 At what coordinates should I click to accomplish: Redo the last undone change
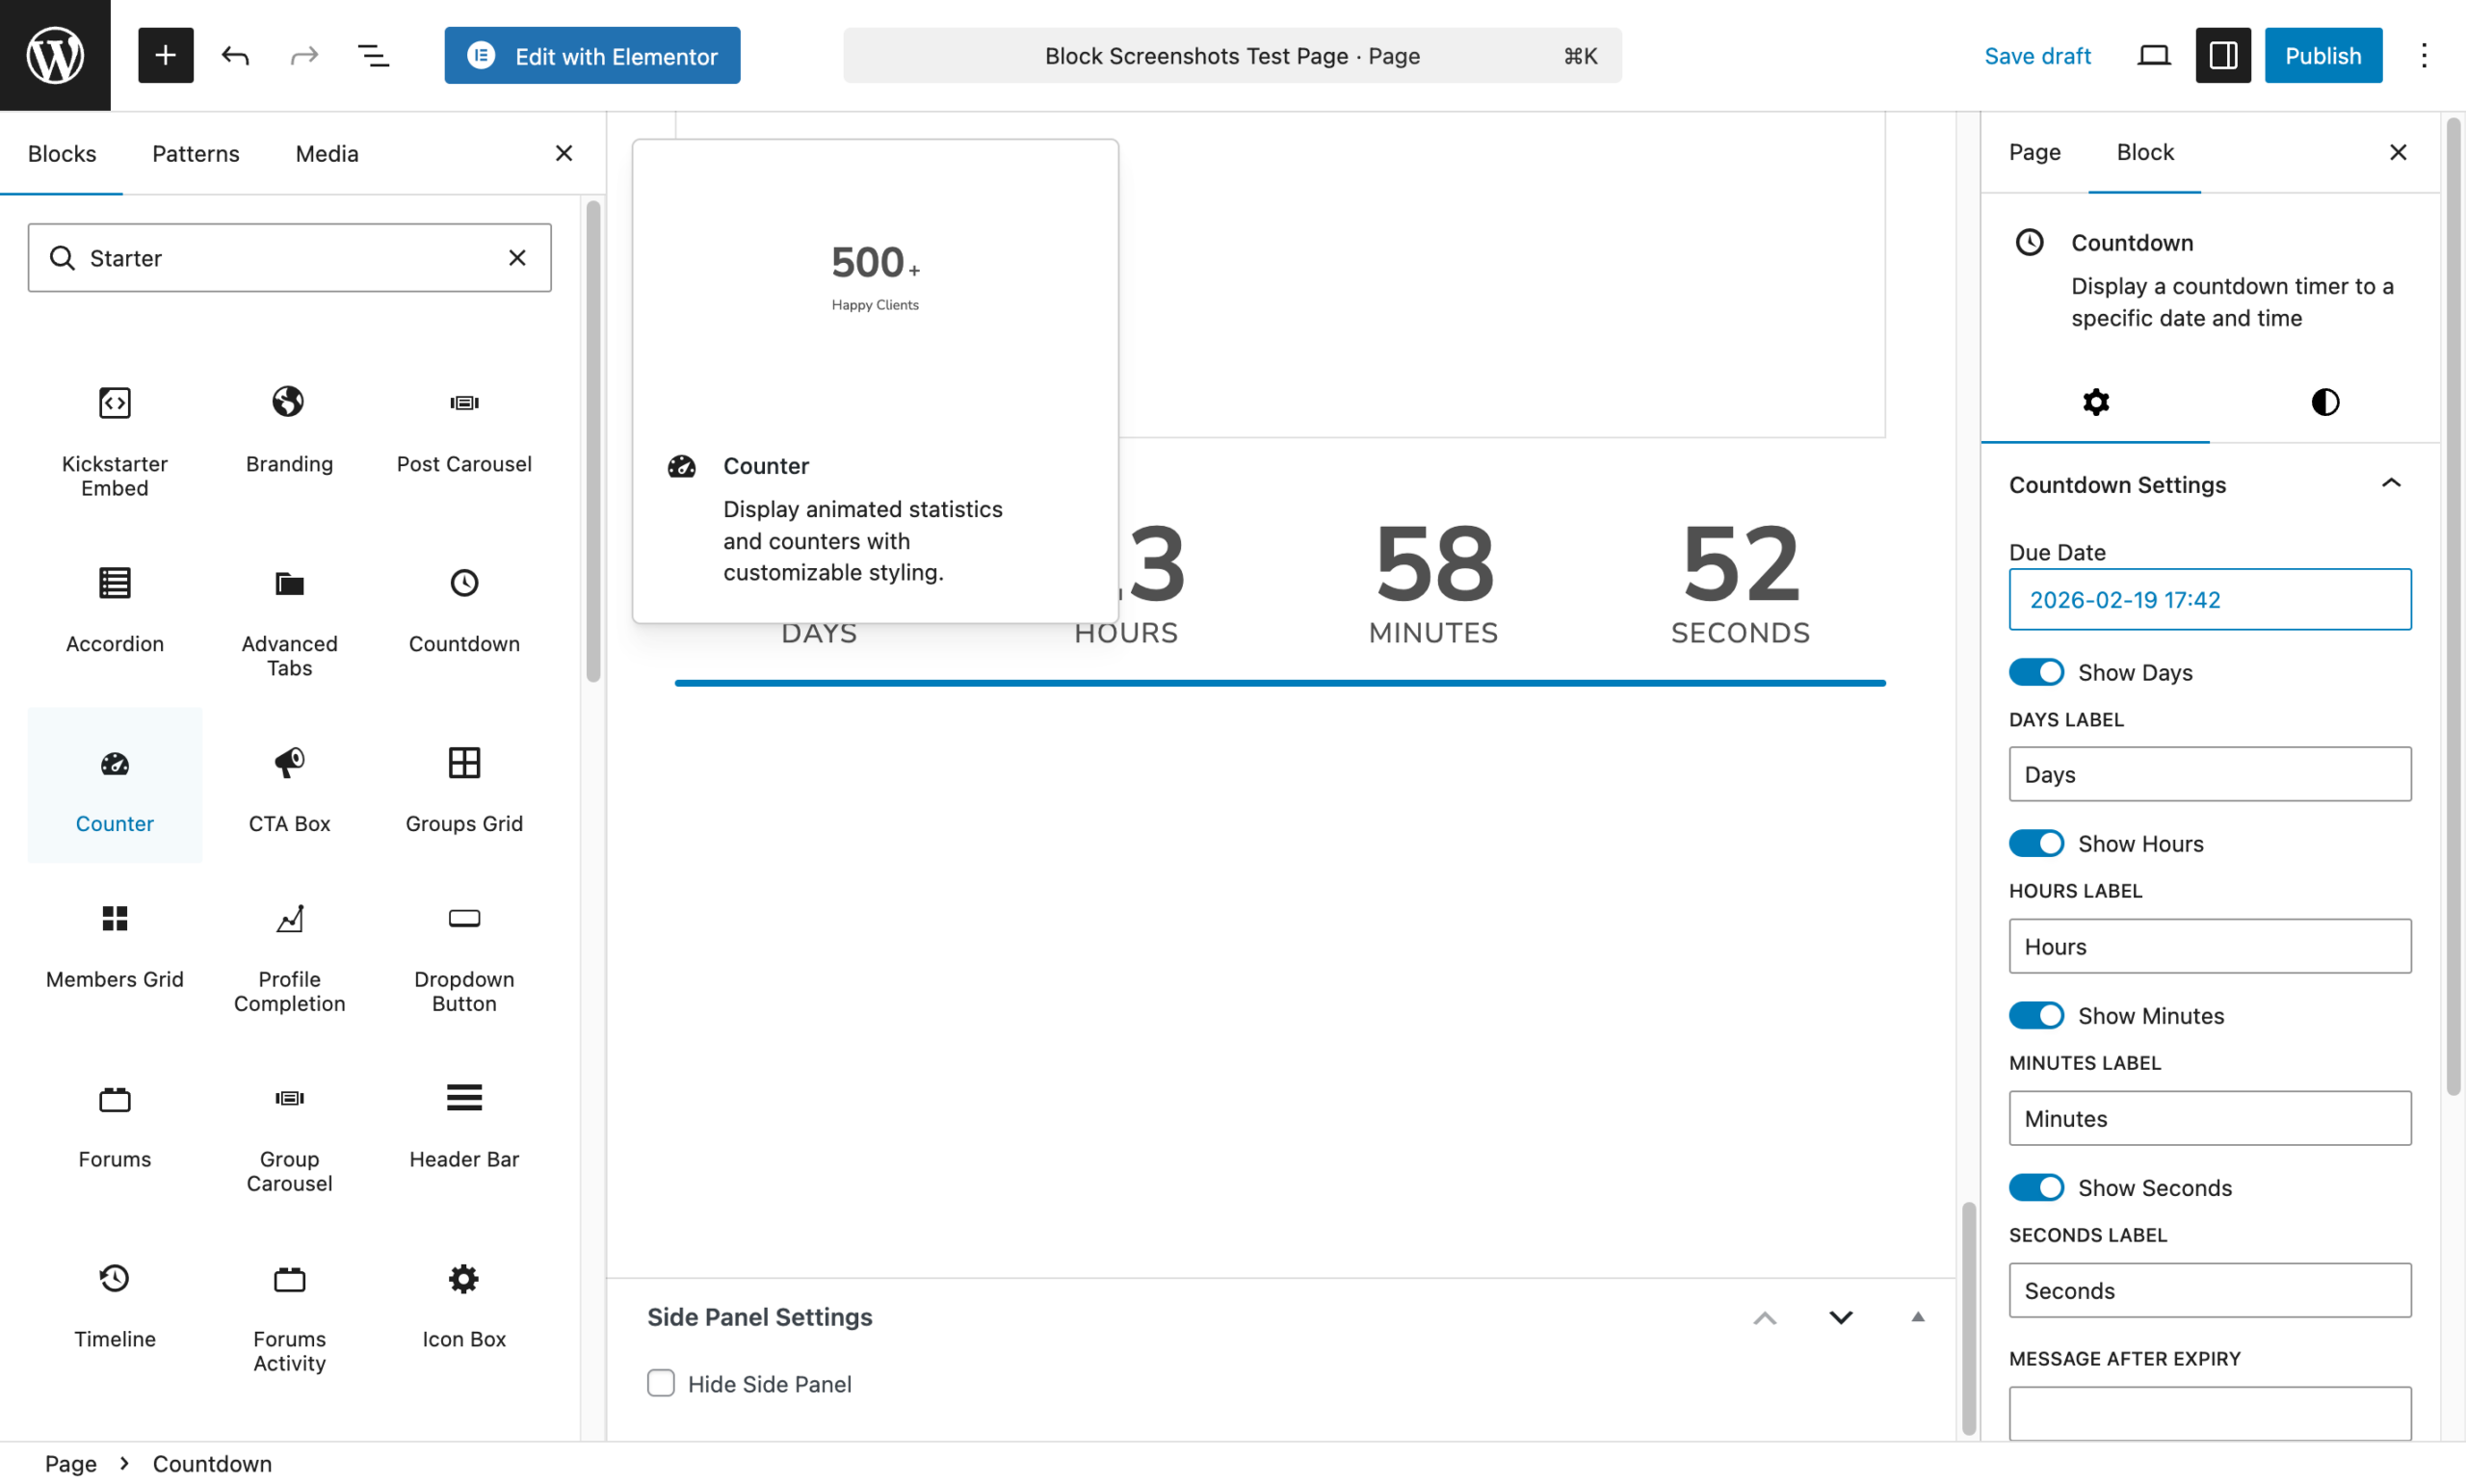point(304,55)
